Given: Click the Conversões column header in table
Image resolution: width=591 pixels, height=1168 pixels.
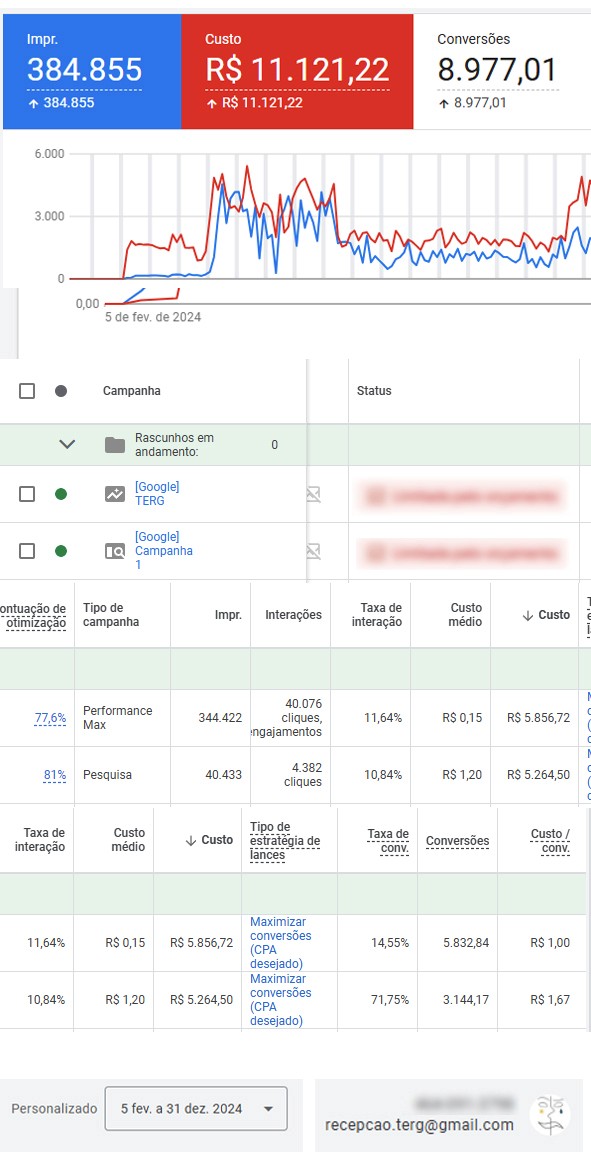Looking at the screenshot, I should click(458, 841).
